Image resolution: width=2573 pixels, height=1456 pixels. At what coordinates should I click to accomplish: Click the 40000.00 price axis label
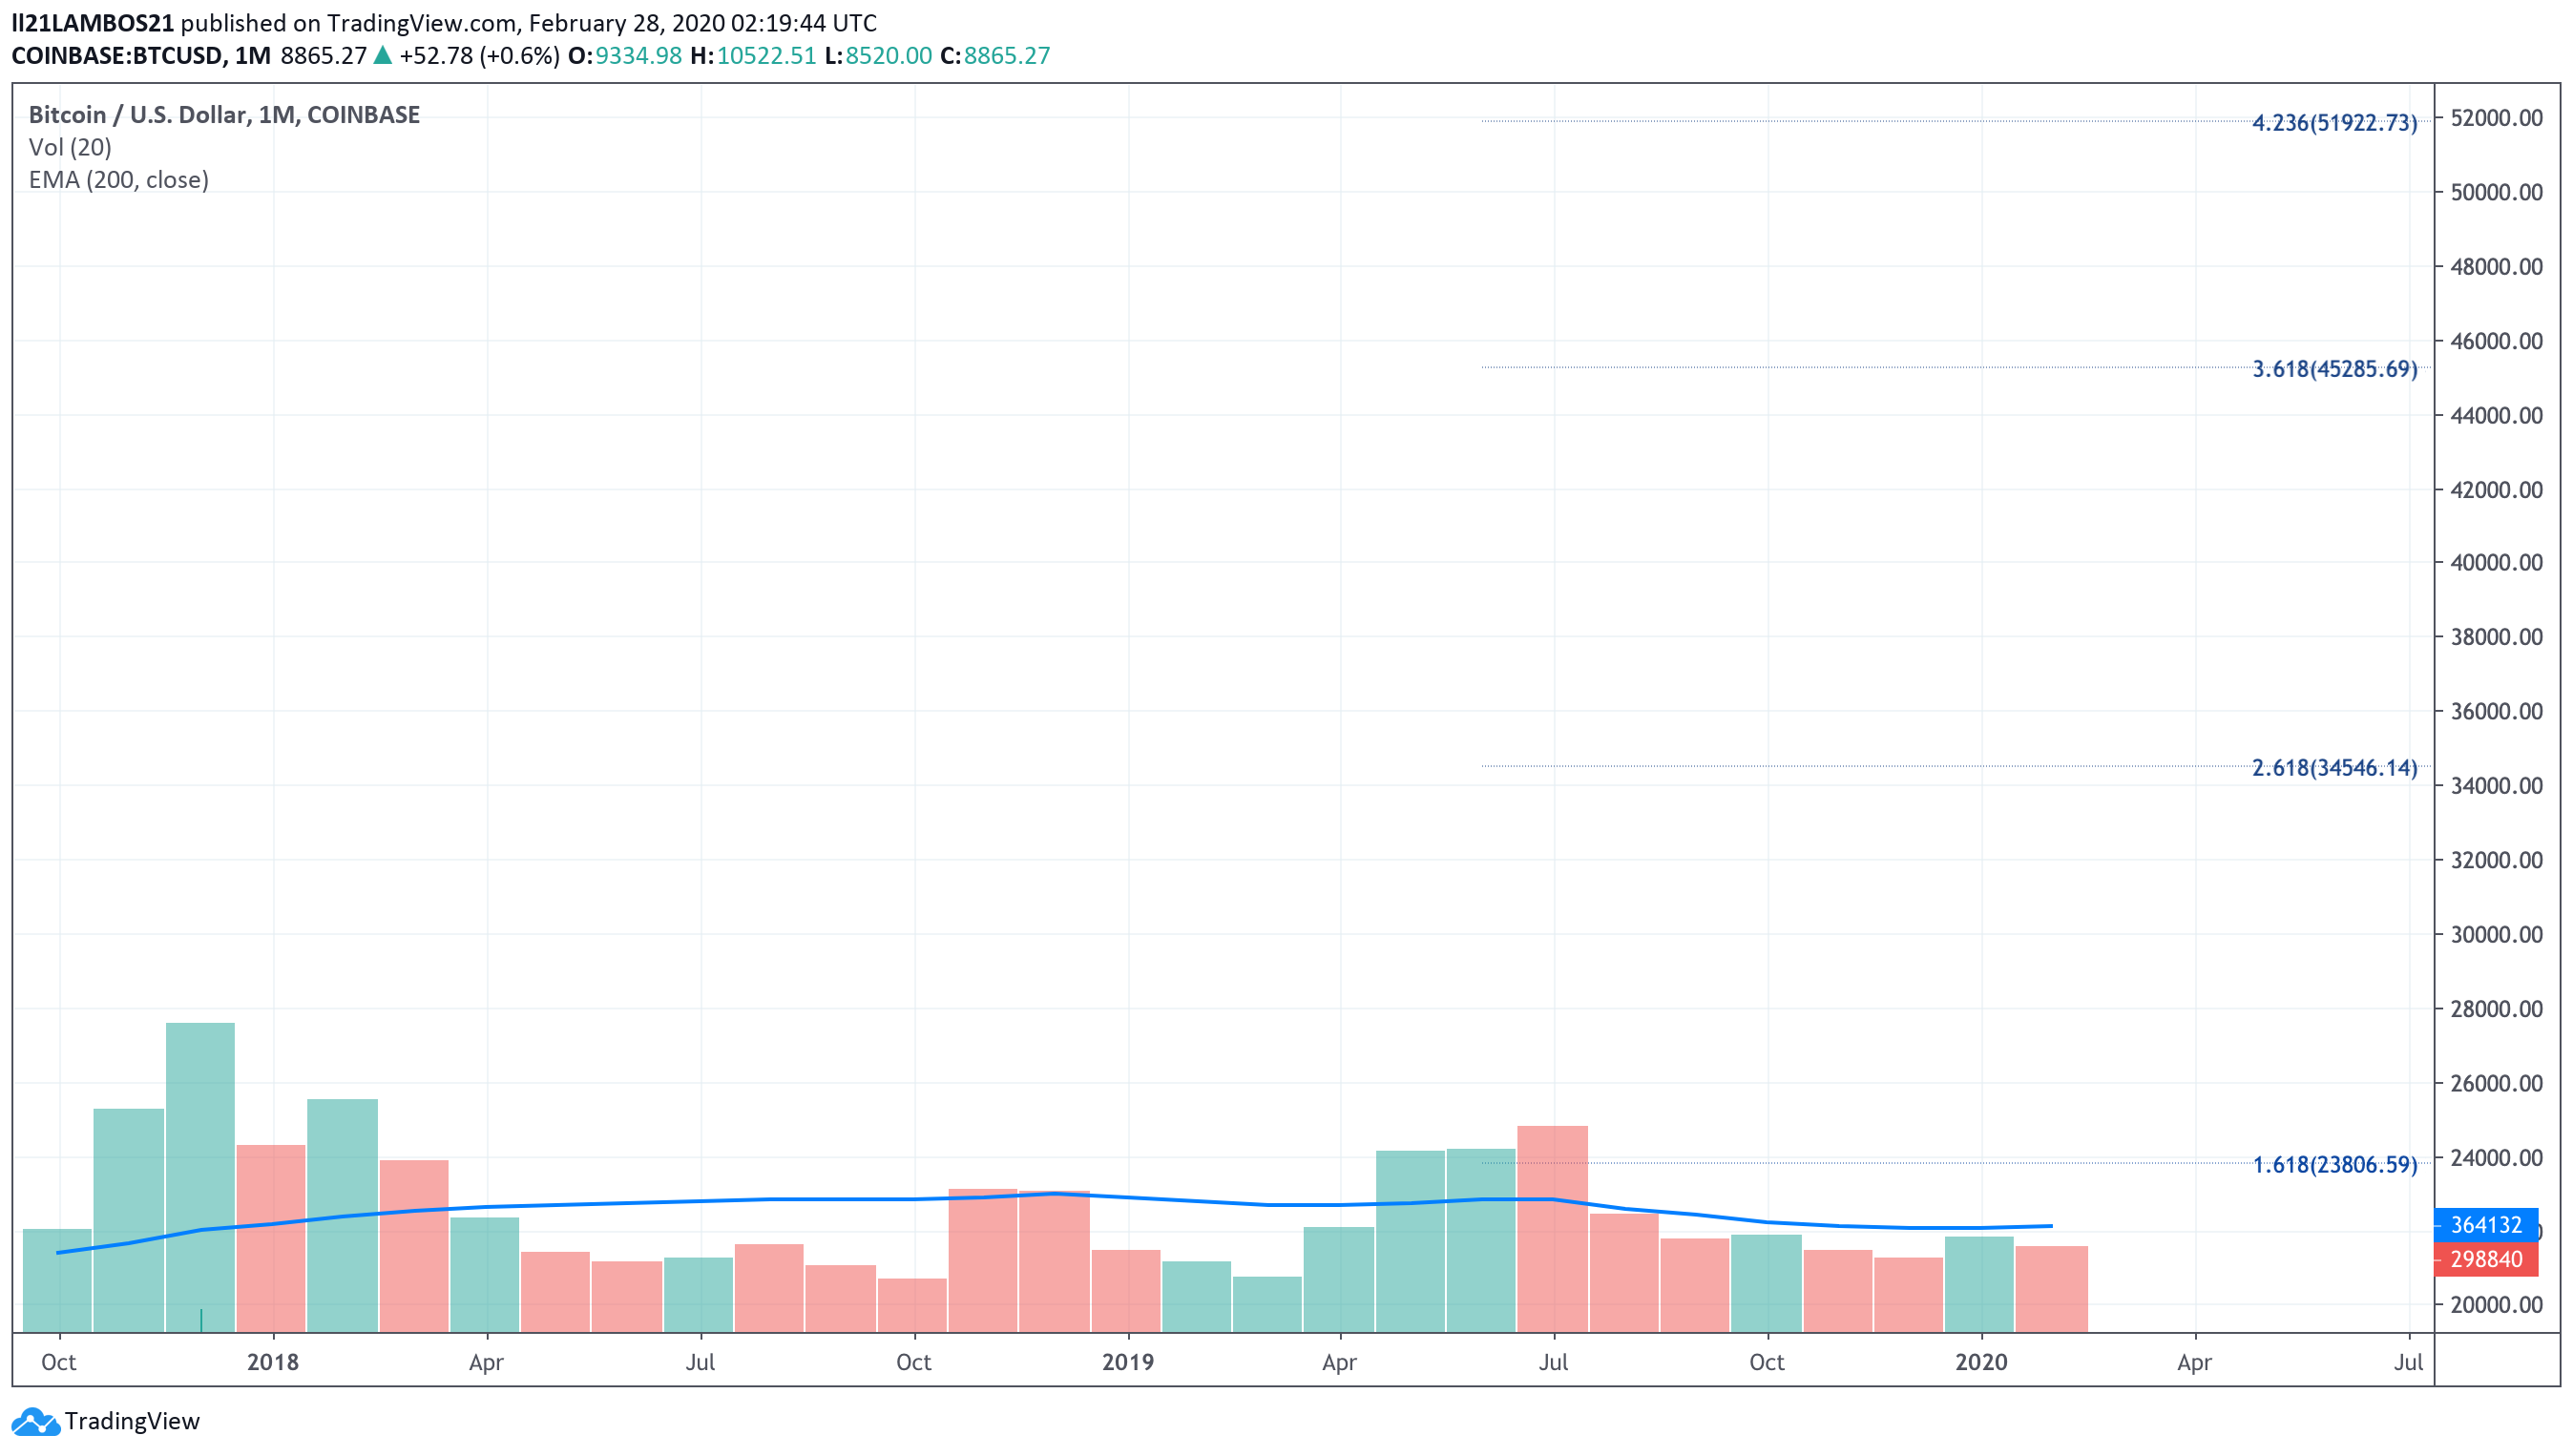(x=2496, y=563)
